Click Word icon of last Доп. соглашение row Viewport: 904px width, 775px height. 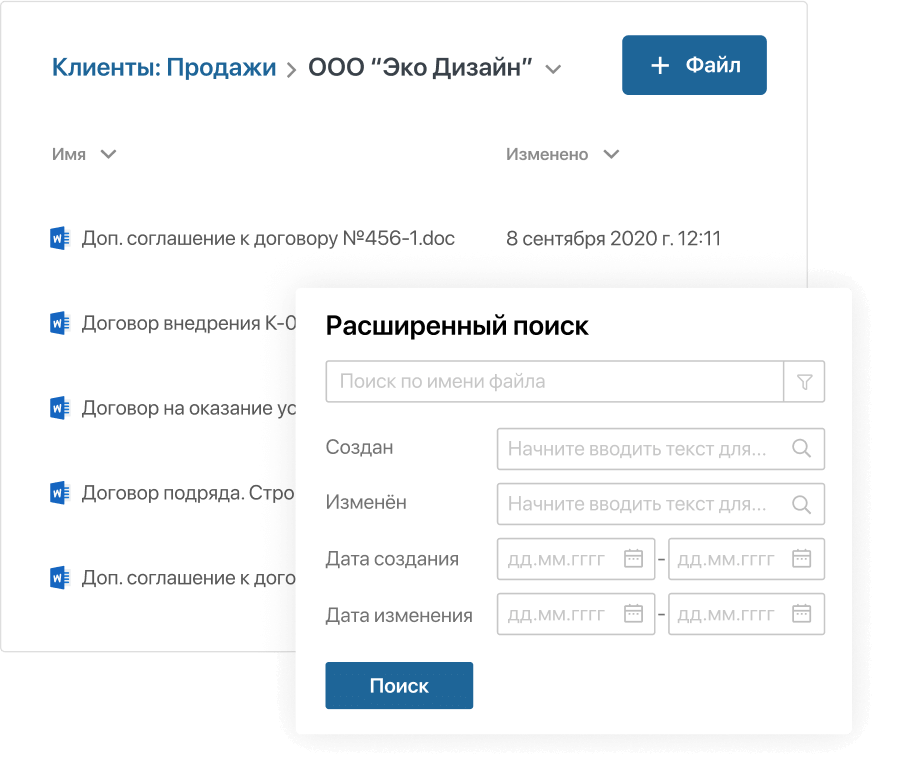(x=60, y=577)
